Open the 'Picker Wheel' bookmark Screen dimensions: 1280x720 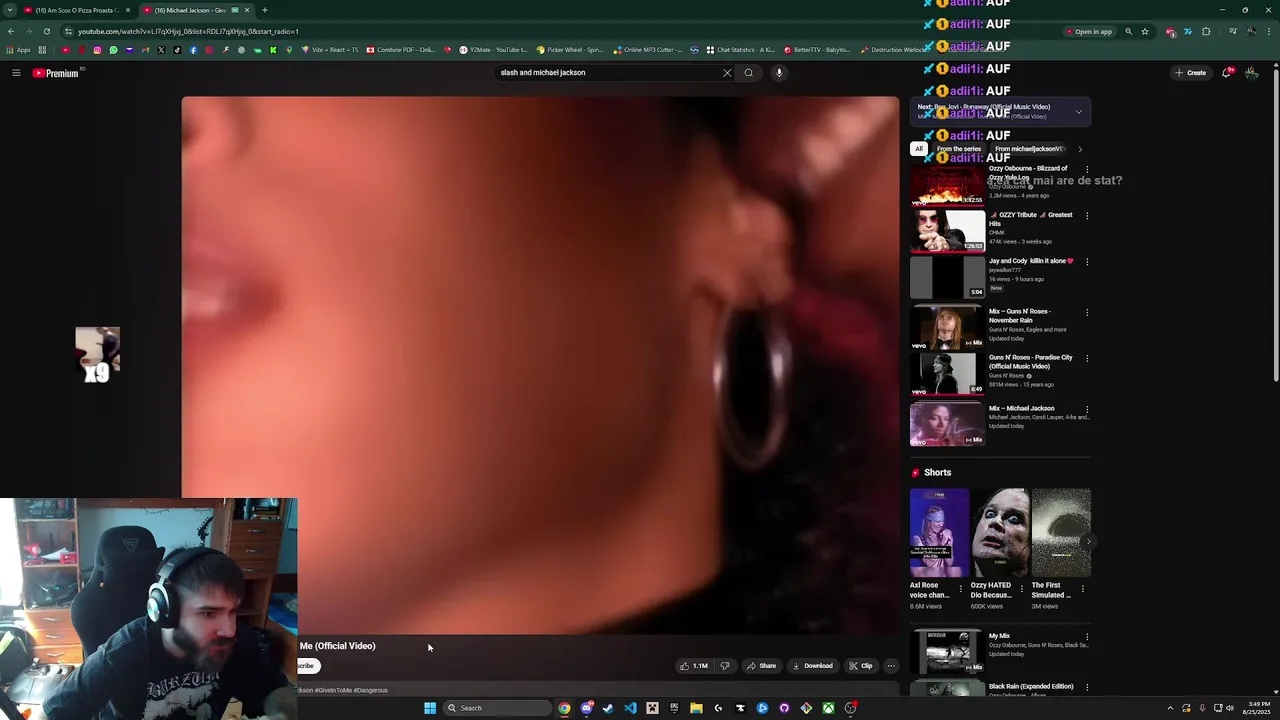click(x=570, y=50)
